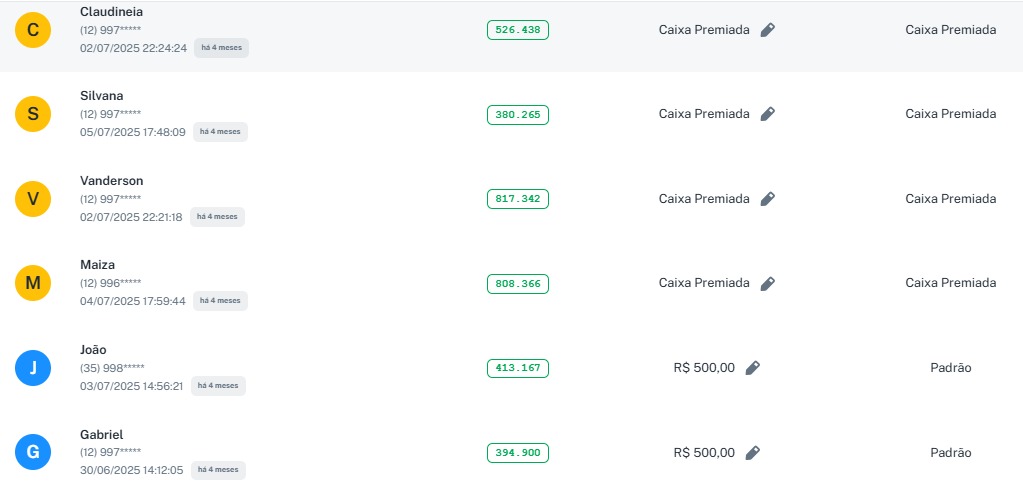Open the name Vanderson

pyautogui.click(x=111, y=181)
